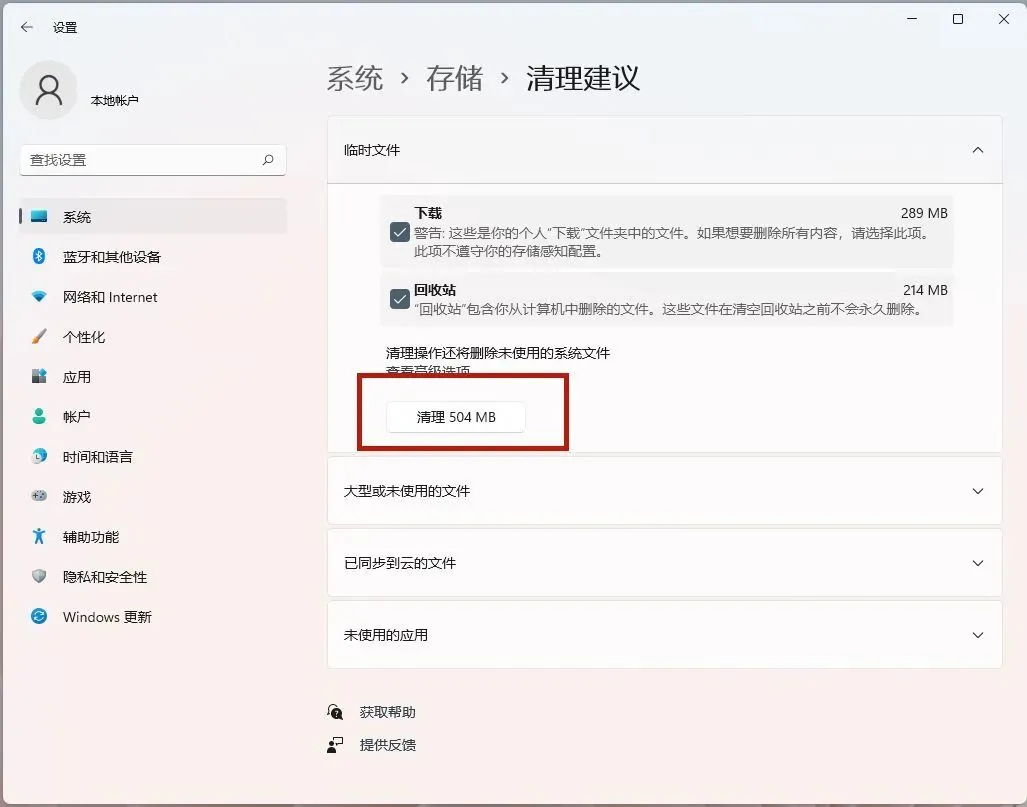Open 网络和 Internet settings icon

click(x=38, y=297)
